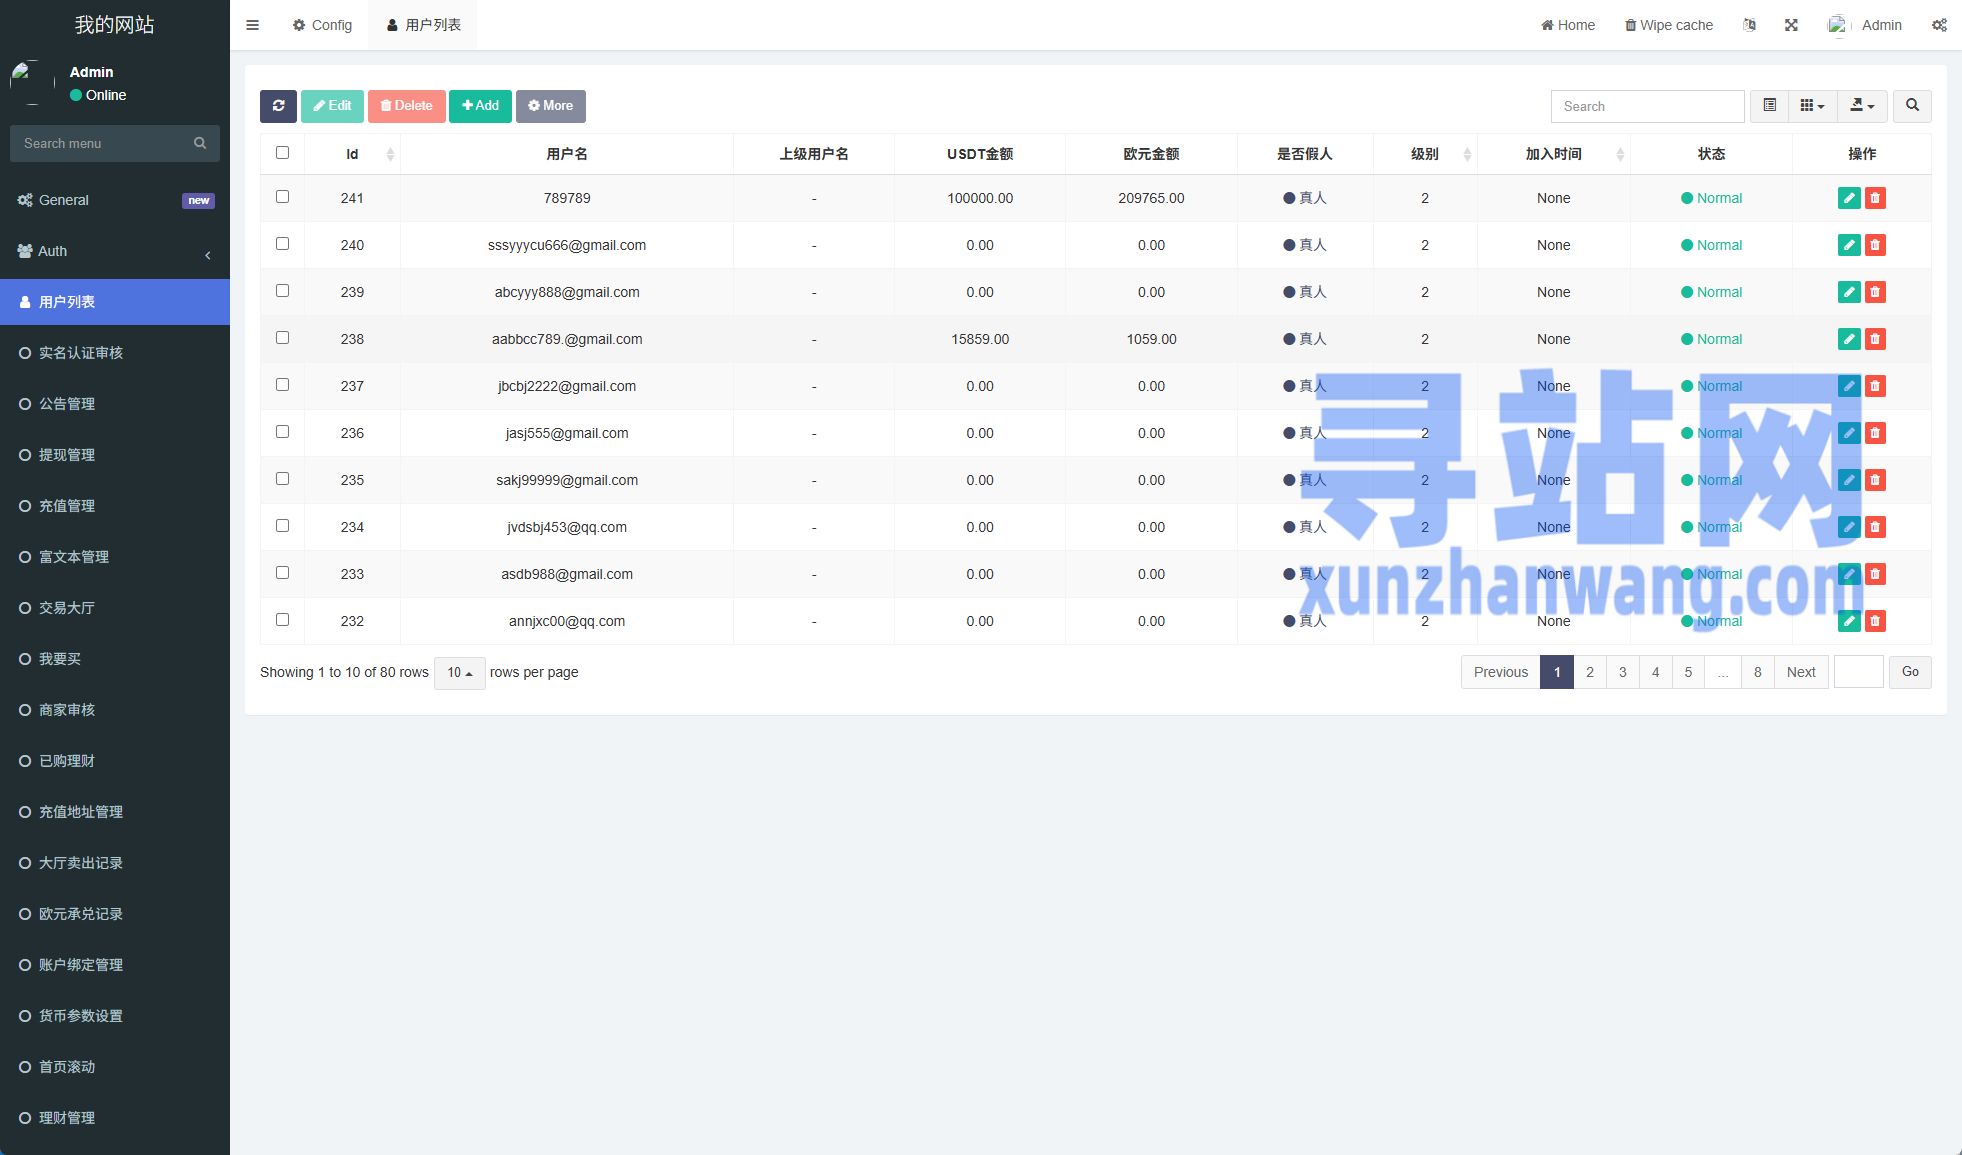Viewport: 1962px width, 1155px height.
Task: Select checkbox for user 789789
Action: click(282, 197)
